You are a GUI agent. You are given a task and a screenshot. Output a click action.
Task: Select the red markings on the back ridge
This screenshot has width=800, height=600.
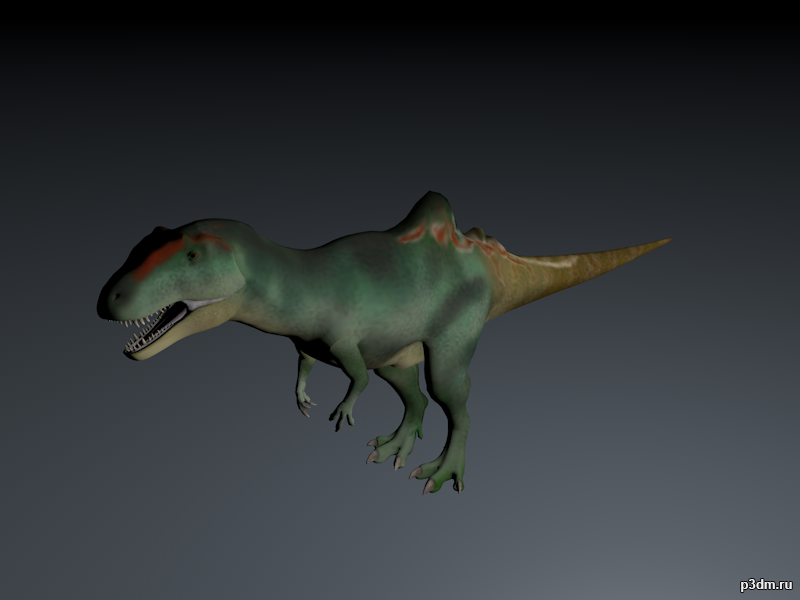coord(440,235)
